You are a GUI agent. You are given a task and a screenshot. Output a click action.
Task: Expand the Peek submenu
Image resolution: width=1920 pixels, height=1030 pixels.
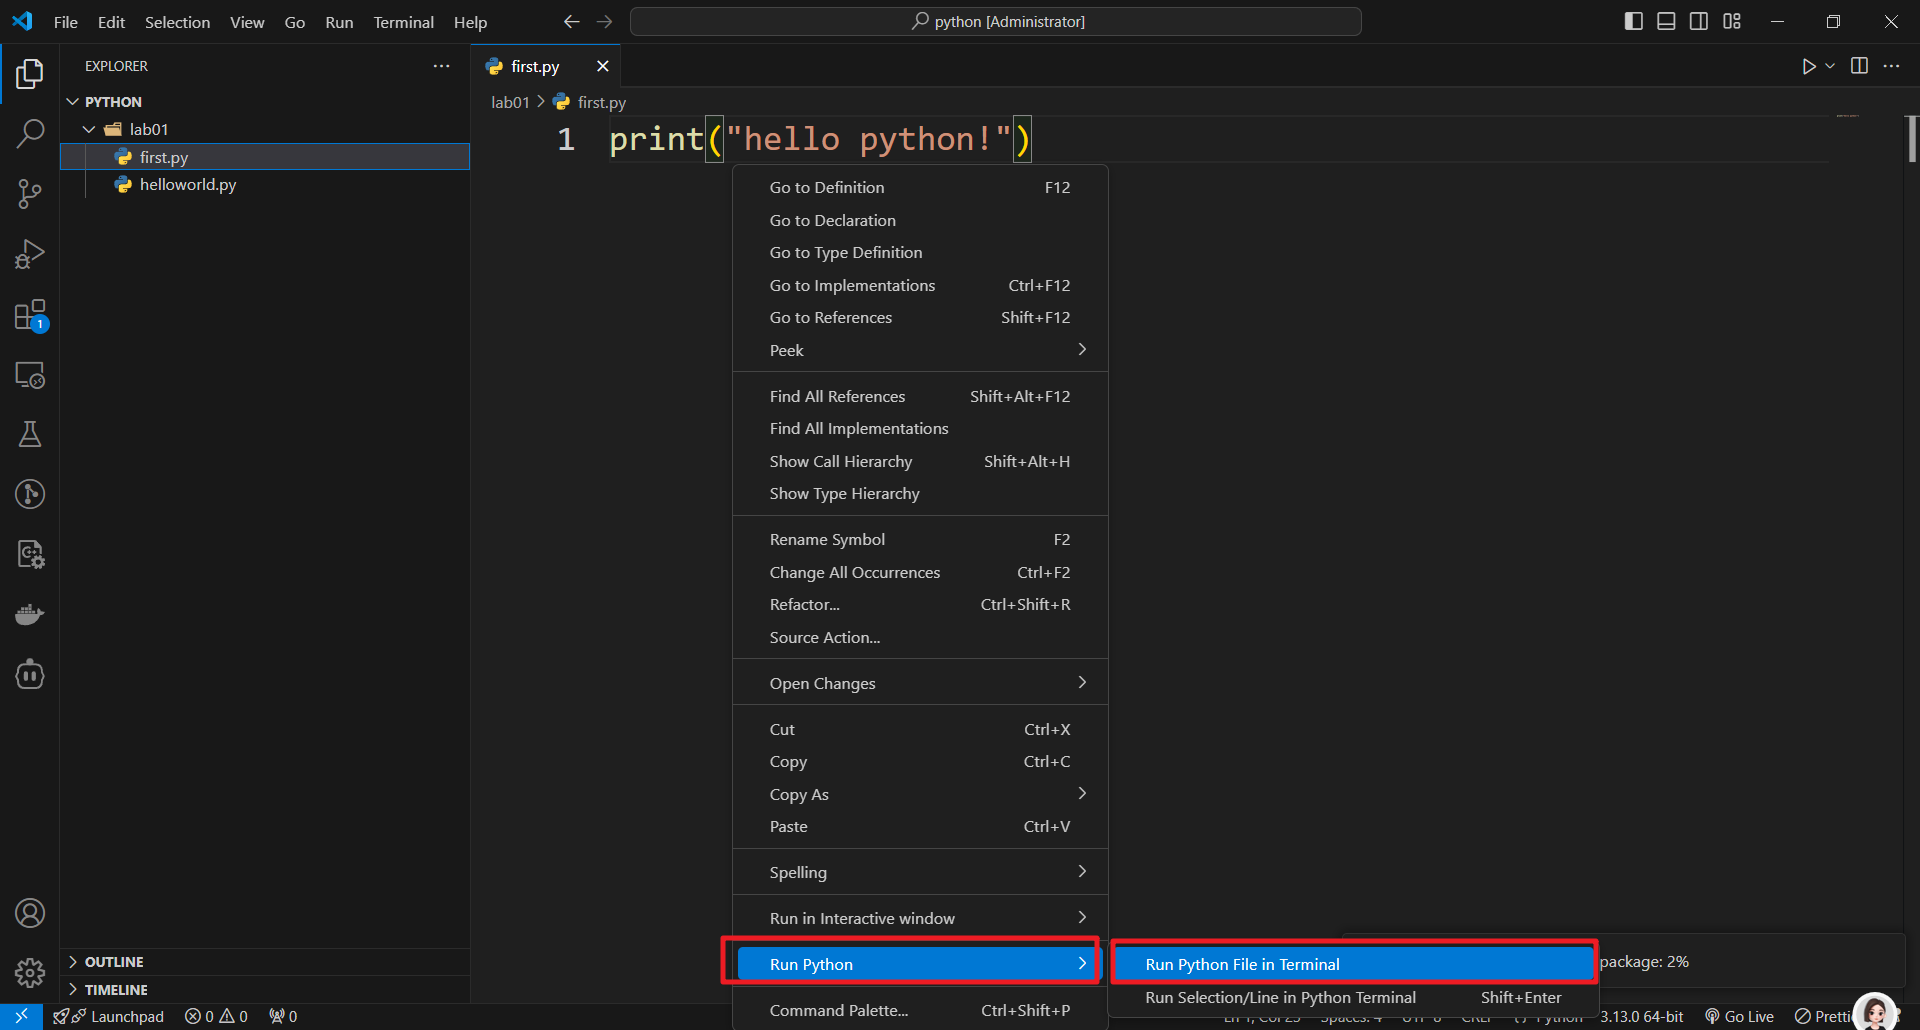pos(920,350)
